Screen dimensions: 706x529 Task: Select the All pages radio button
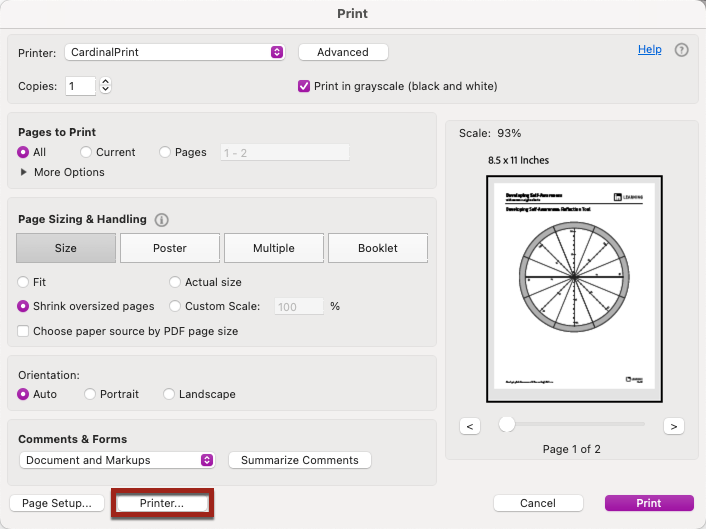[x=23, y=152]
